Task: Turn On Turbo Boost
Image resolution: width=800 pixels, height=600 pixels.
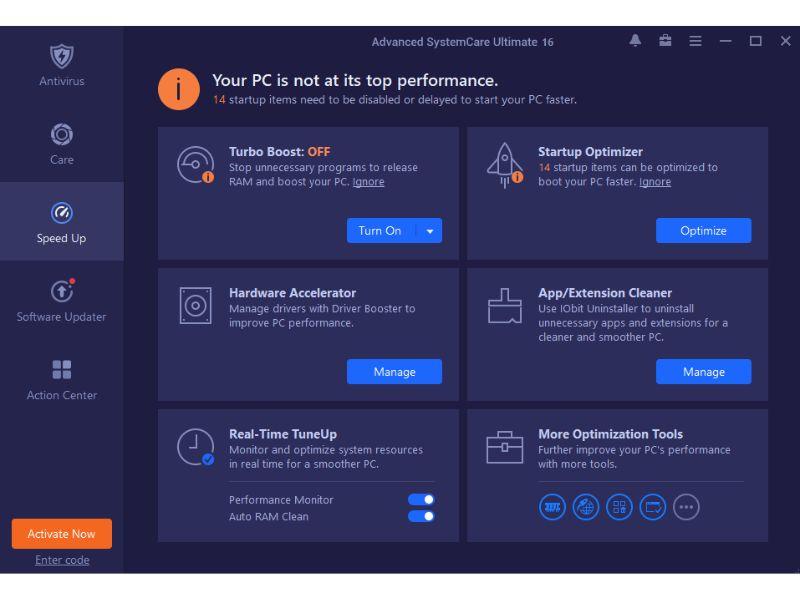Action: click(x=380, y=231)
